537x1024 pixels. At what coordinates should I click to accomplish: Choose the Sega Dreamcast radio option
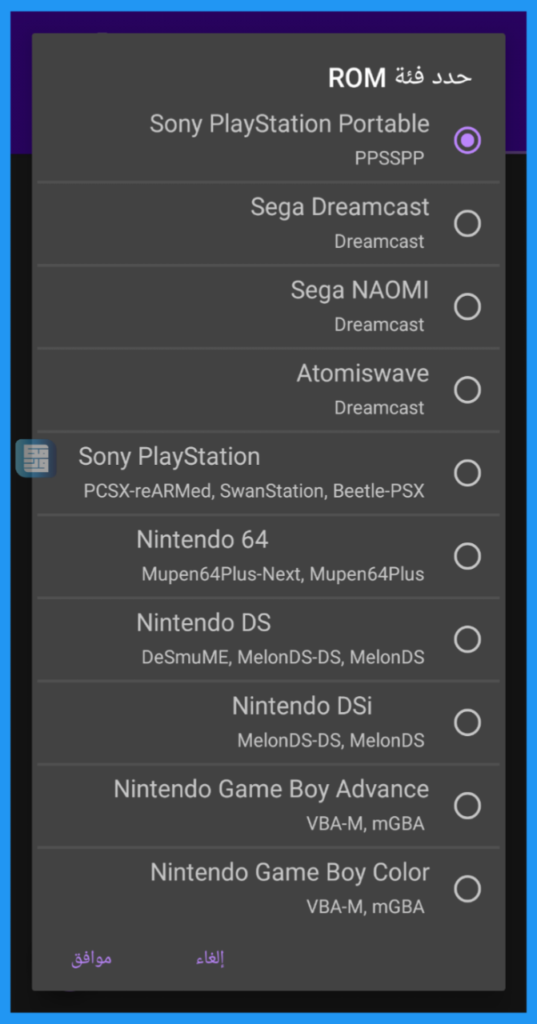(467, 223)
